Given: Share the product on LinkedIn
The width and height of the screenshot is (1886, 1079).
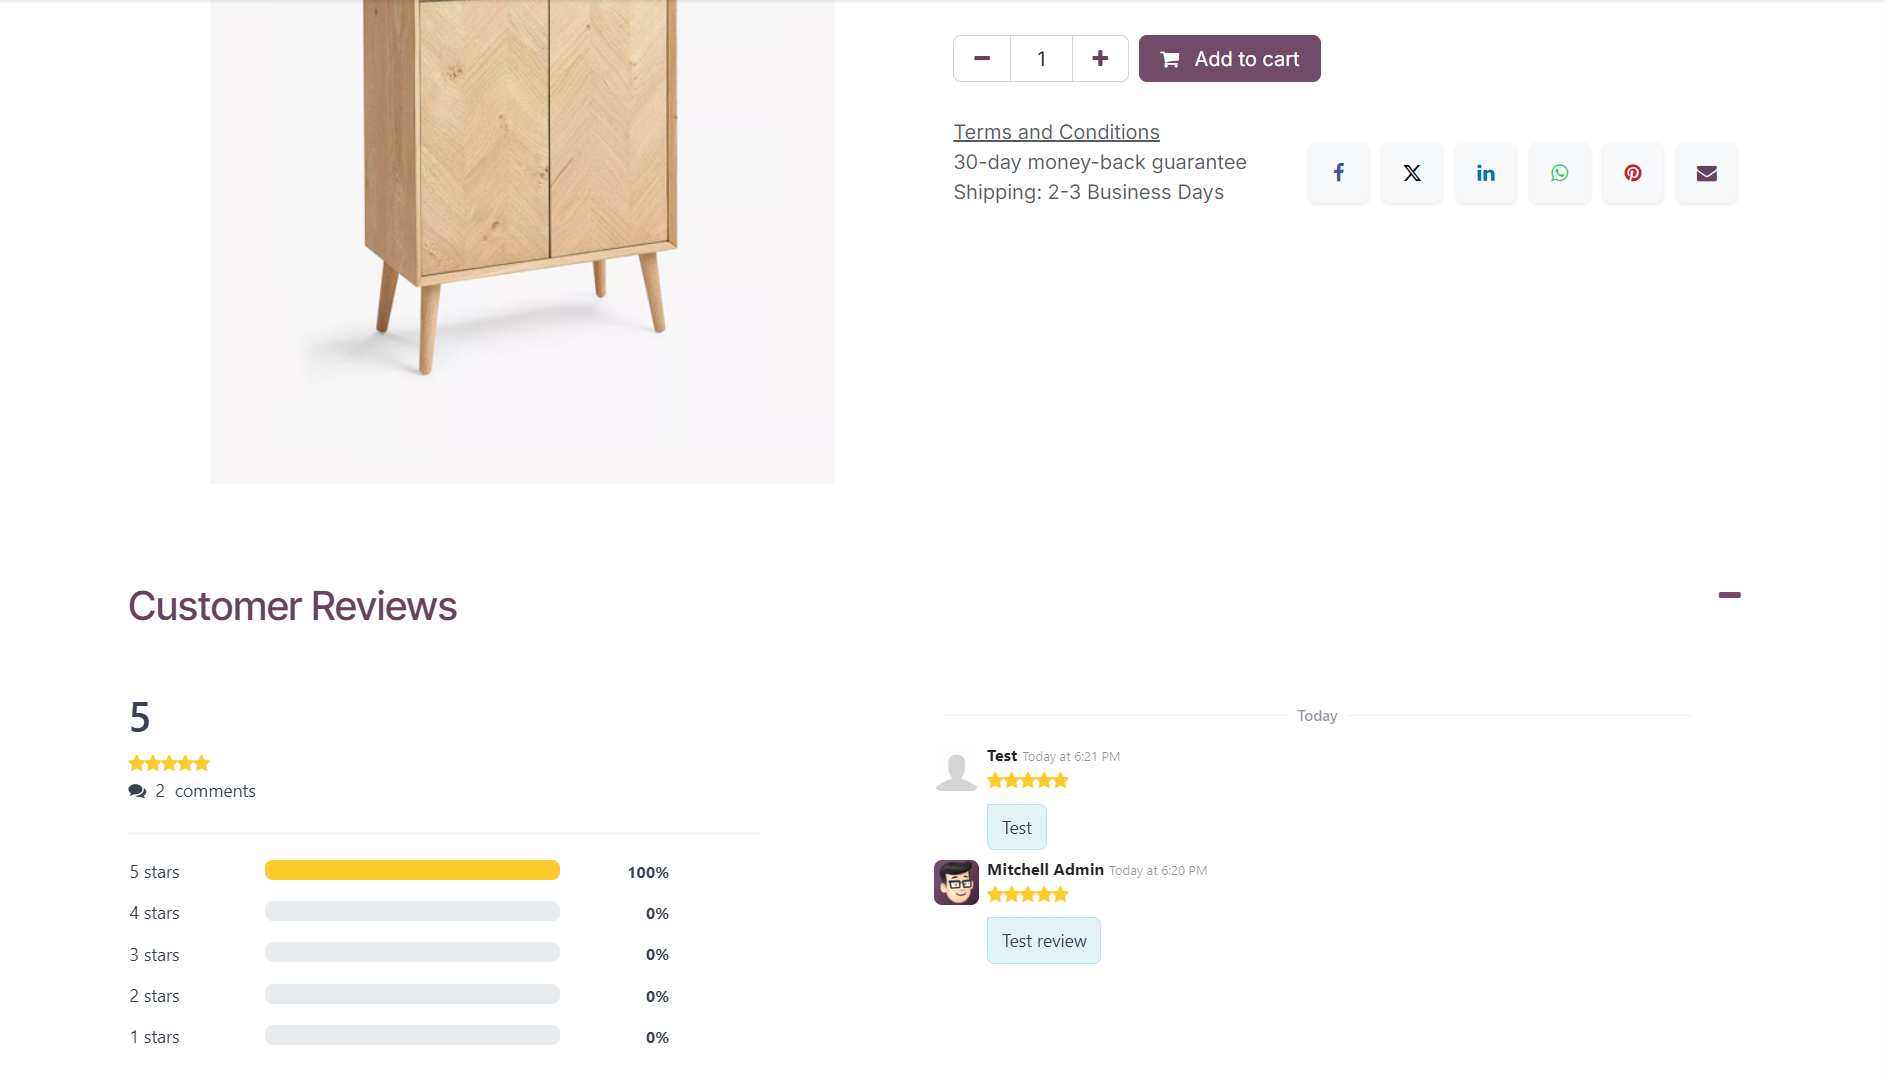Looking at the screenshot, I should pyautogui.click(x=1485, y=172).
